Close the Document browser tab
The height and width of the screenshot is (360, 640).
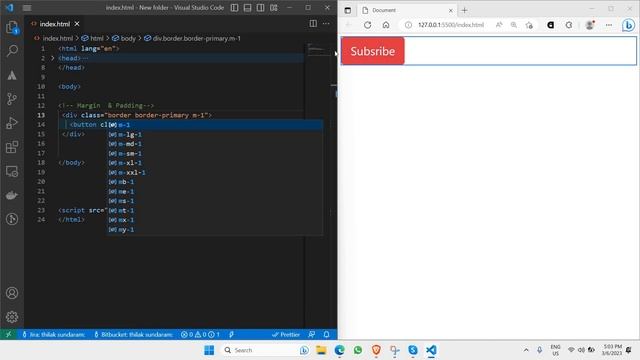[x=451, y=10]
